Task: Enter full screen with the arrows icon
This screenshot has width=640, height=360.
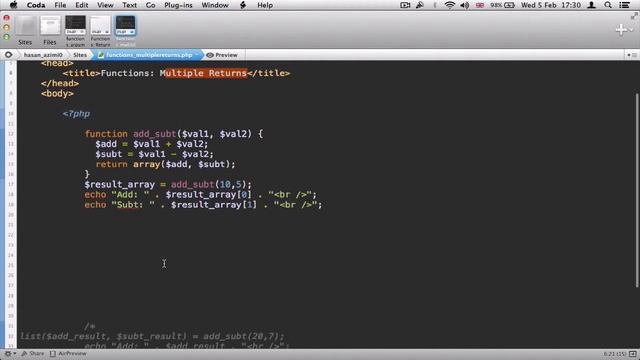Action: [634, 16]
